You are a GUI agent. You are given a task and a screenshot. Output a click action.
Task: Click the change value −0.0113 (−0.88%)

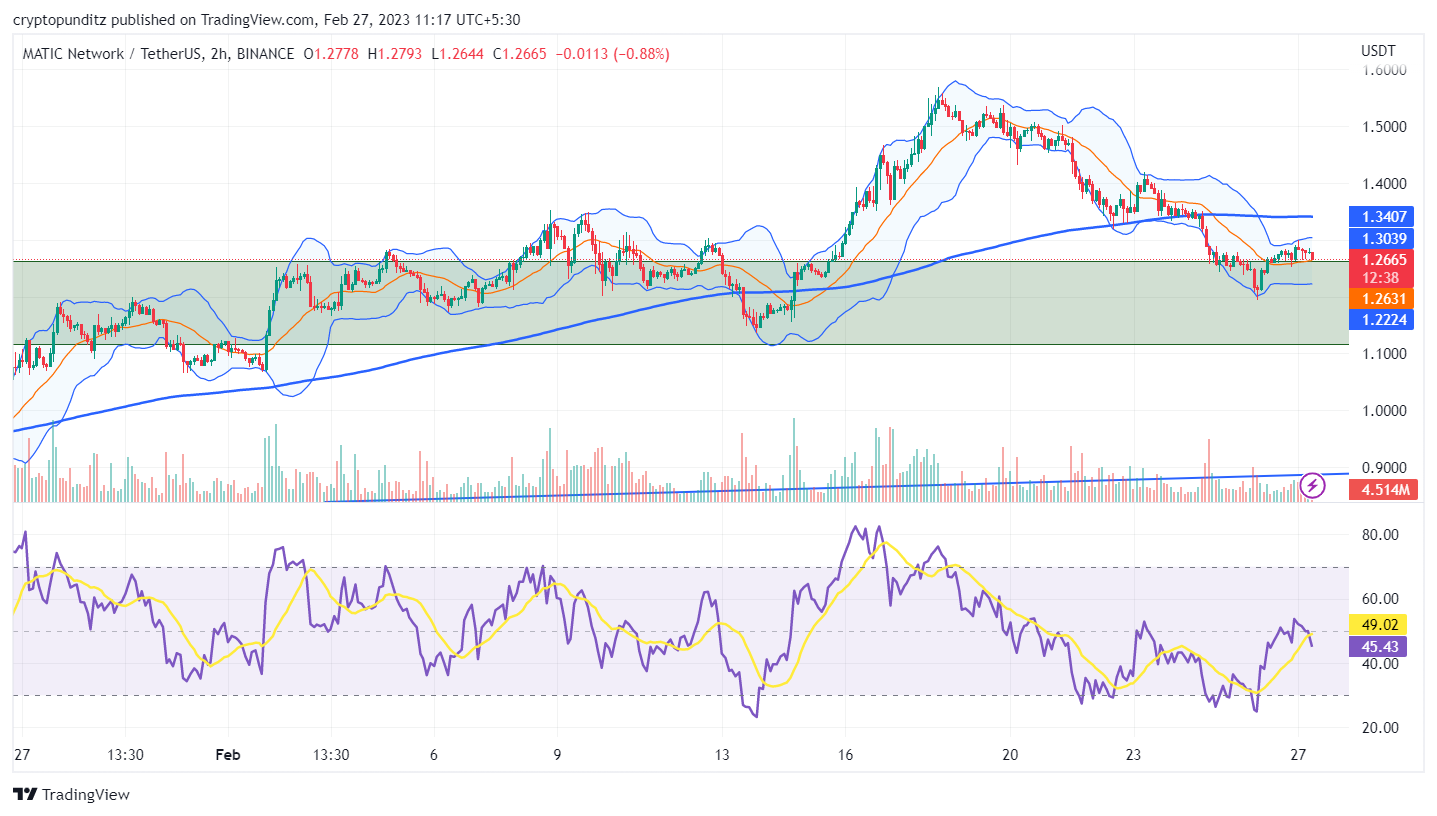(x=612, y=54)
